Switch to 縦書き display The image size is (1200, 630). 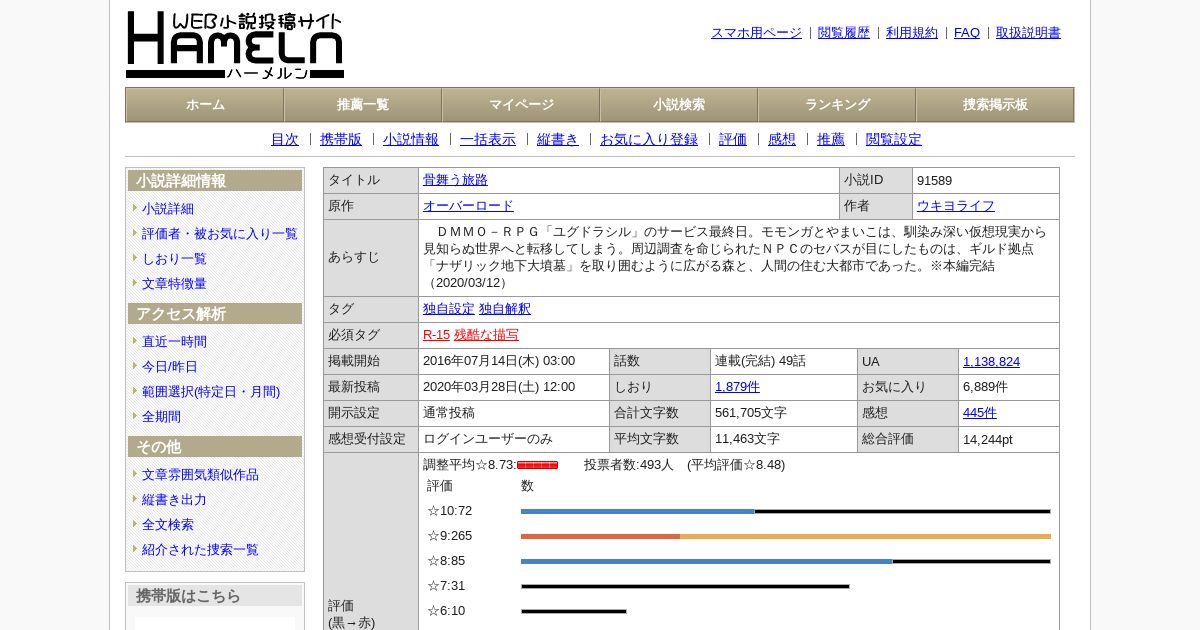pyautogui.click(x=558, y=140)
